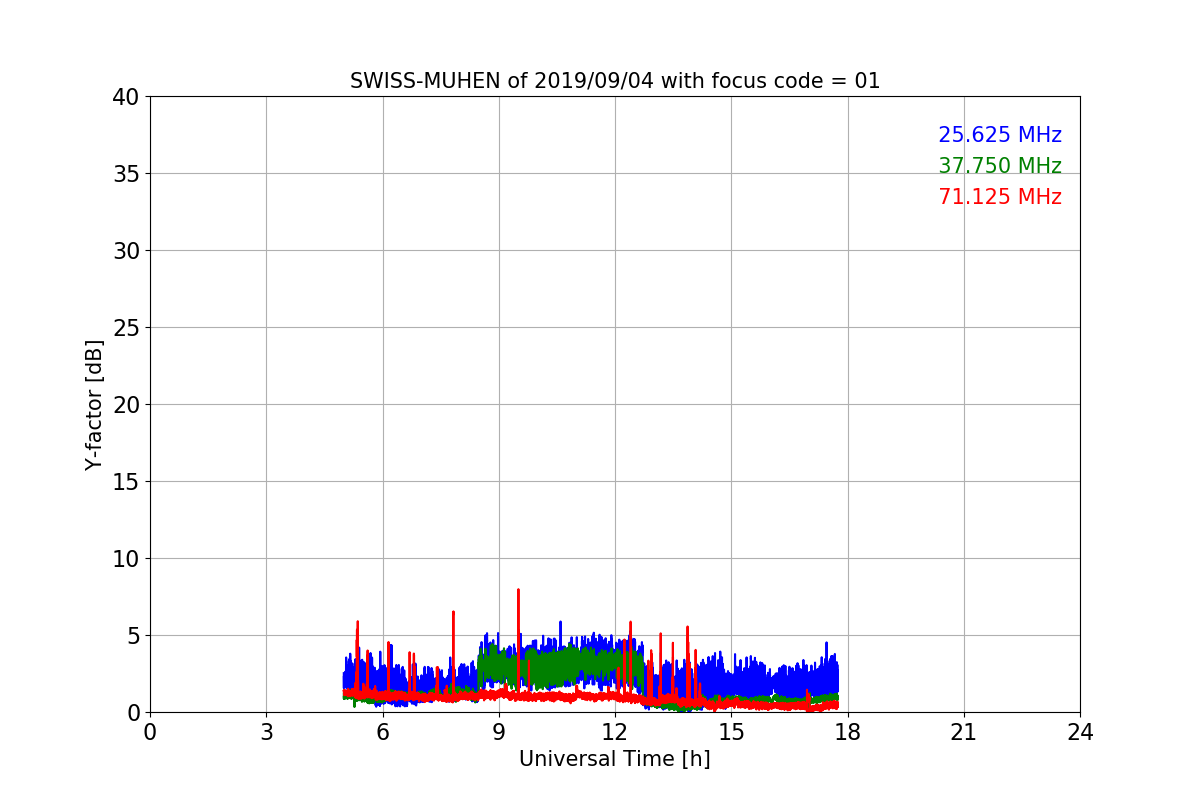
Task: Click the Y-factor [dB] axis label
Action: click(94, 404)
